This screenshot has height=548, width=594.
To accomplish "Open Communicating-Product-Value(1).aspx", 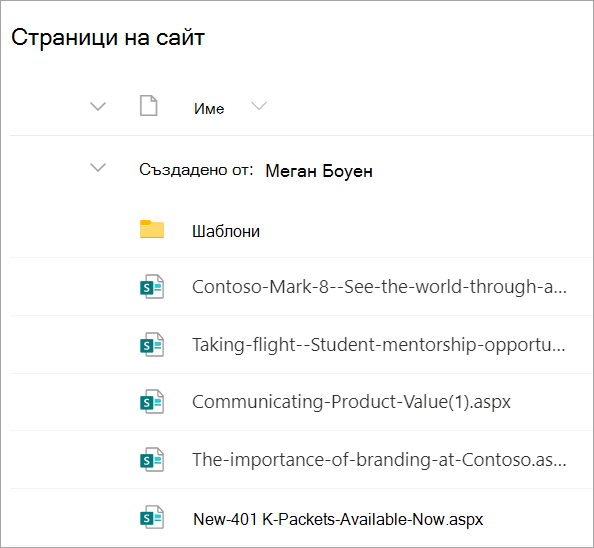I will tap(351, 402).
